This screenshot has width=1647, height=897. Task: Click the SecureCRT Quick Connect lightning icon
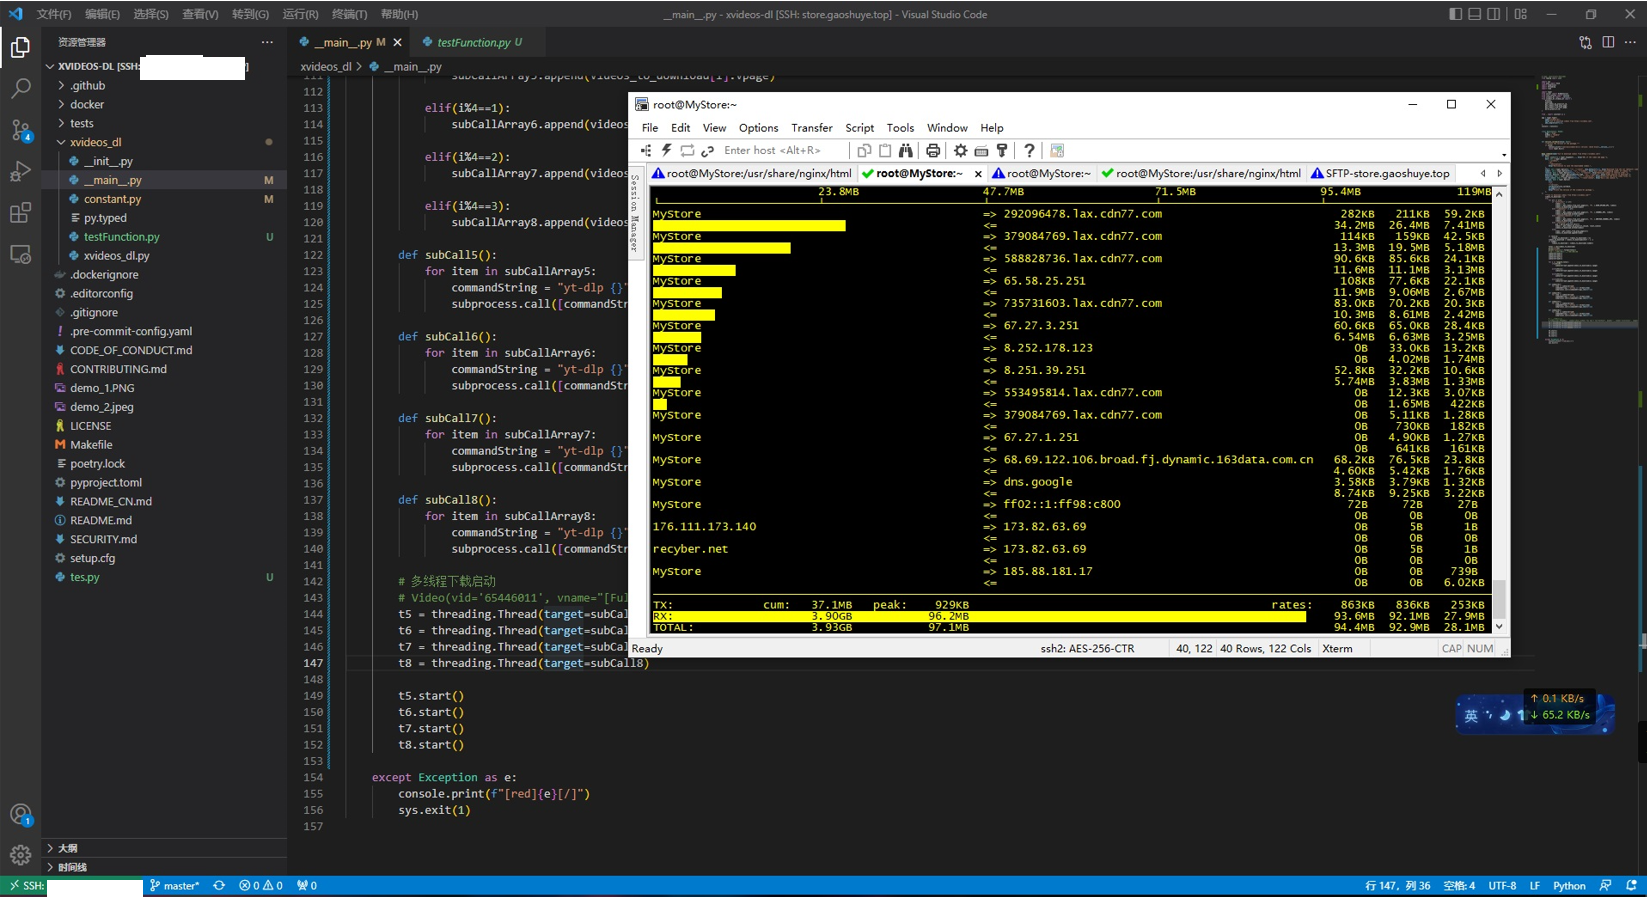pyautogui.click(x=666, y=150)
